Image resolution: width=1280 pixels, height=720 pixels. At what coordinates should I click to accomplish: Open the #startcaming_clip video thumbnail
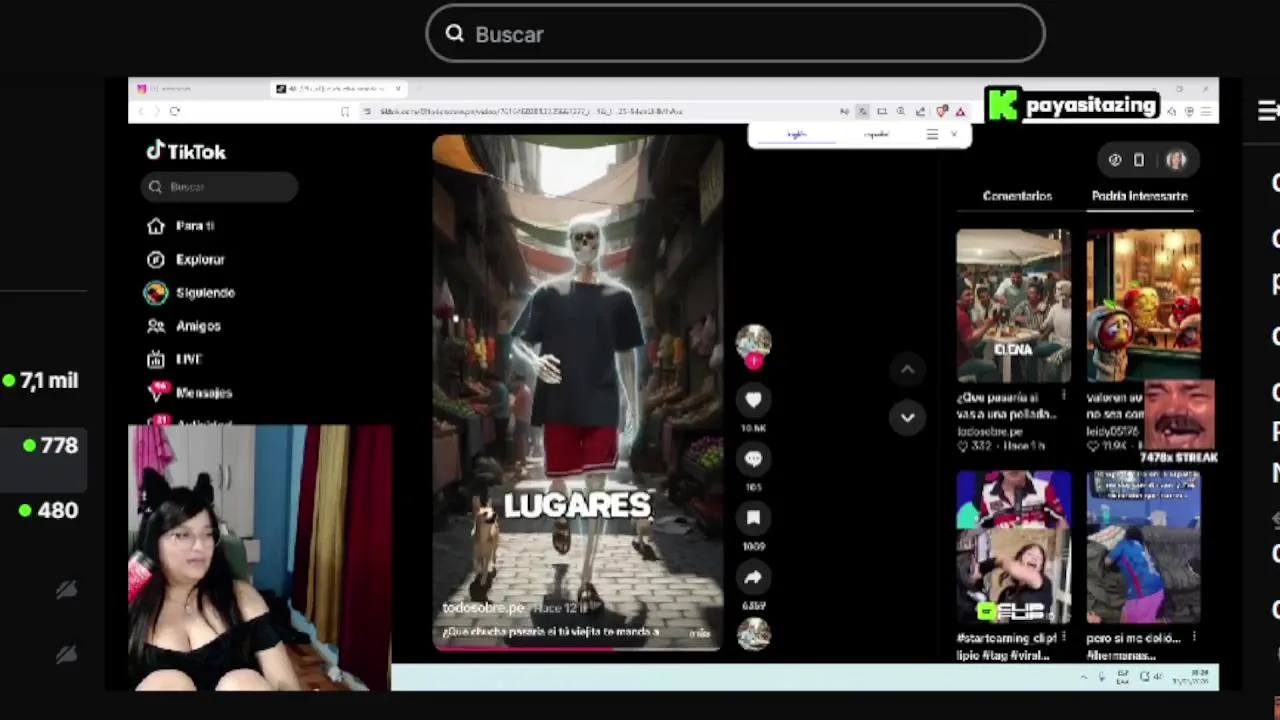[1013, 547]
